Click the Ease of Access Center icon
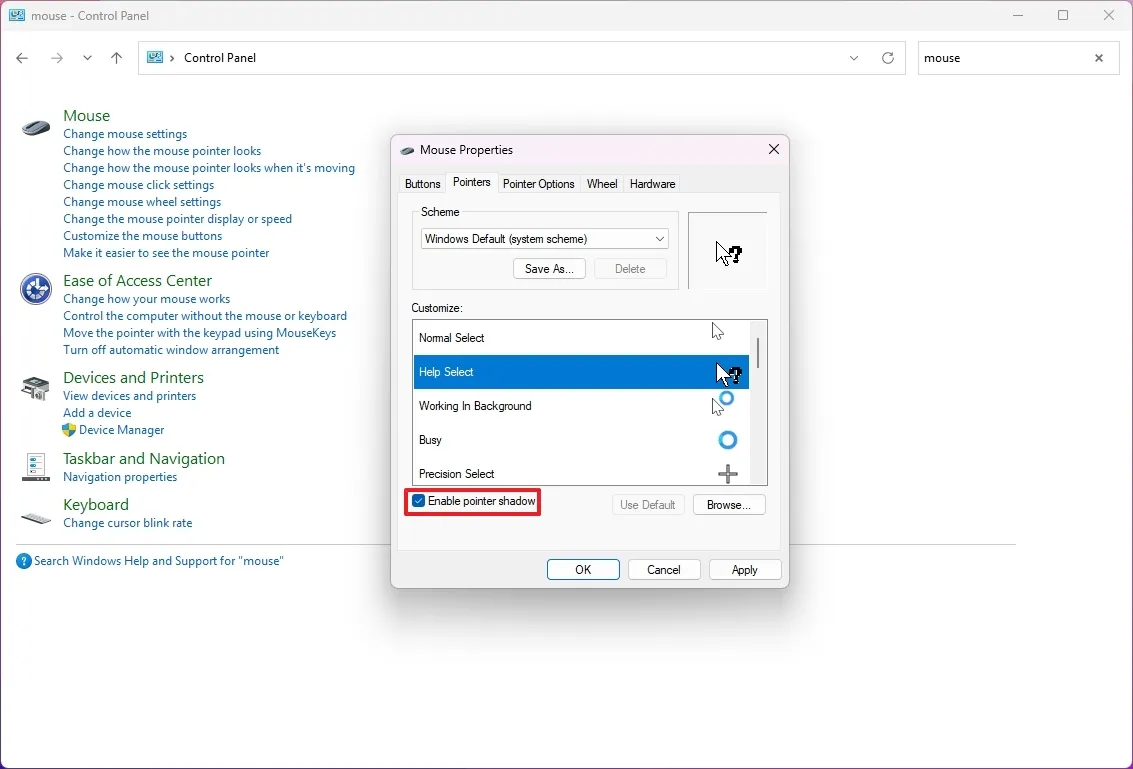The height and width of the screenshot is (769, 1133). tap(35, 289)
